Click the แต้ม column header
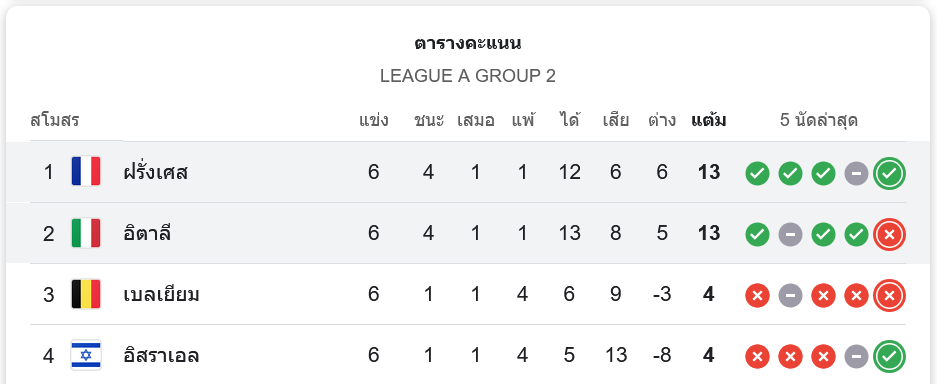937x384 pixels. click(709, 120)
